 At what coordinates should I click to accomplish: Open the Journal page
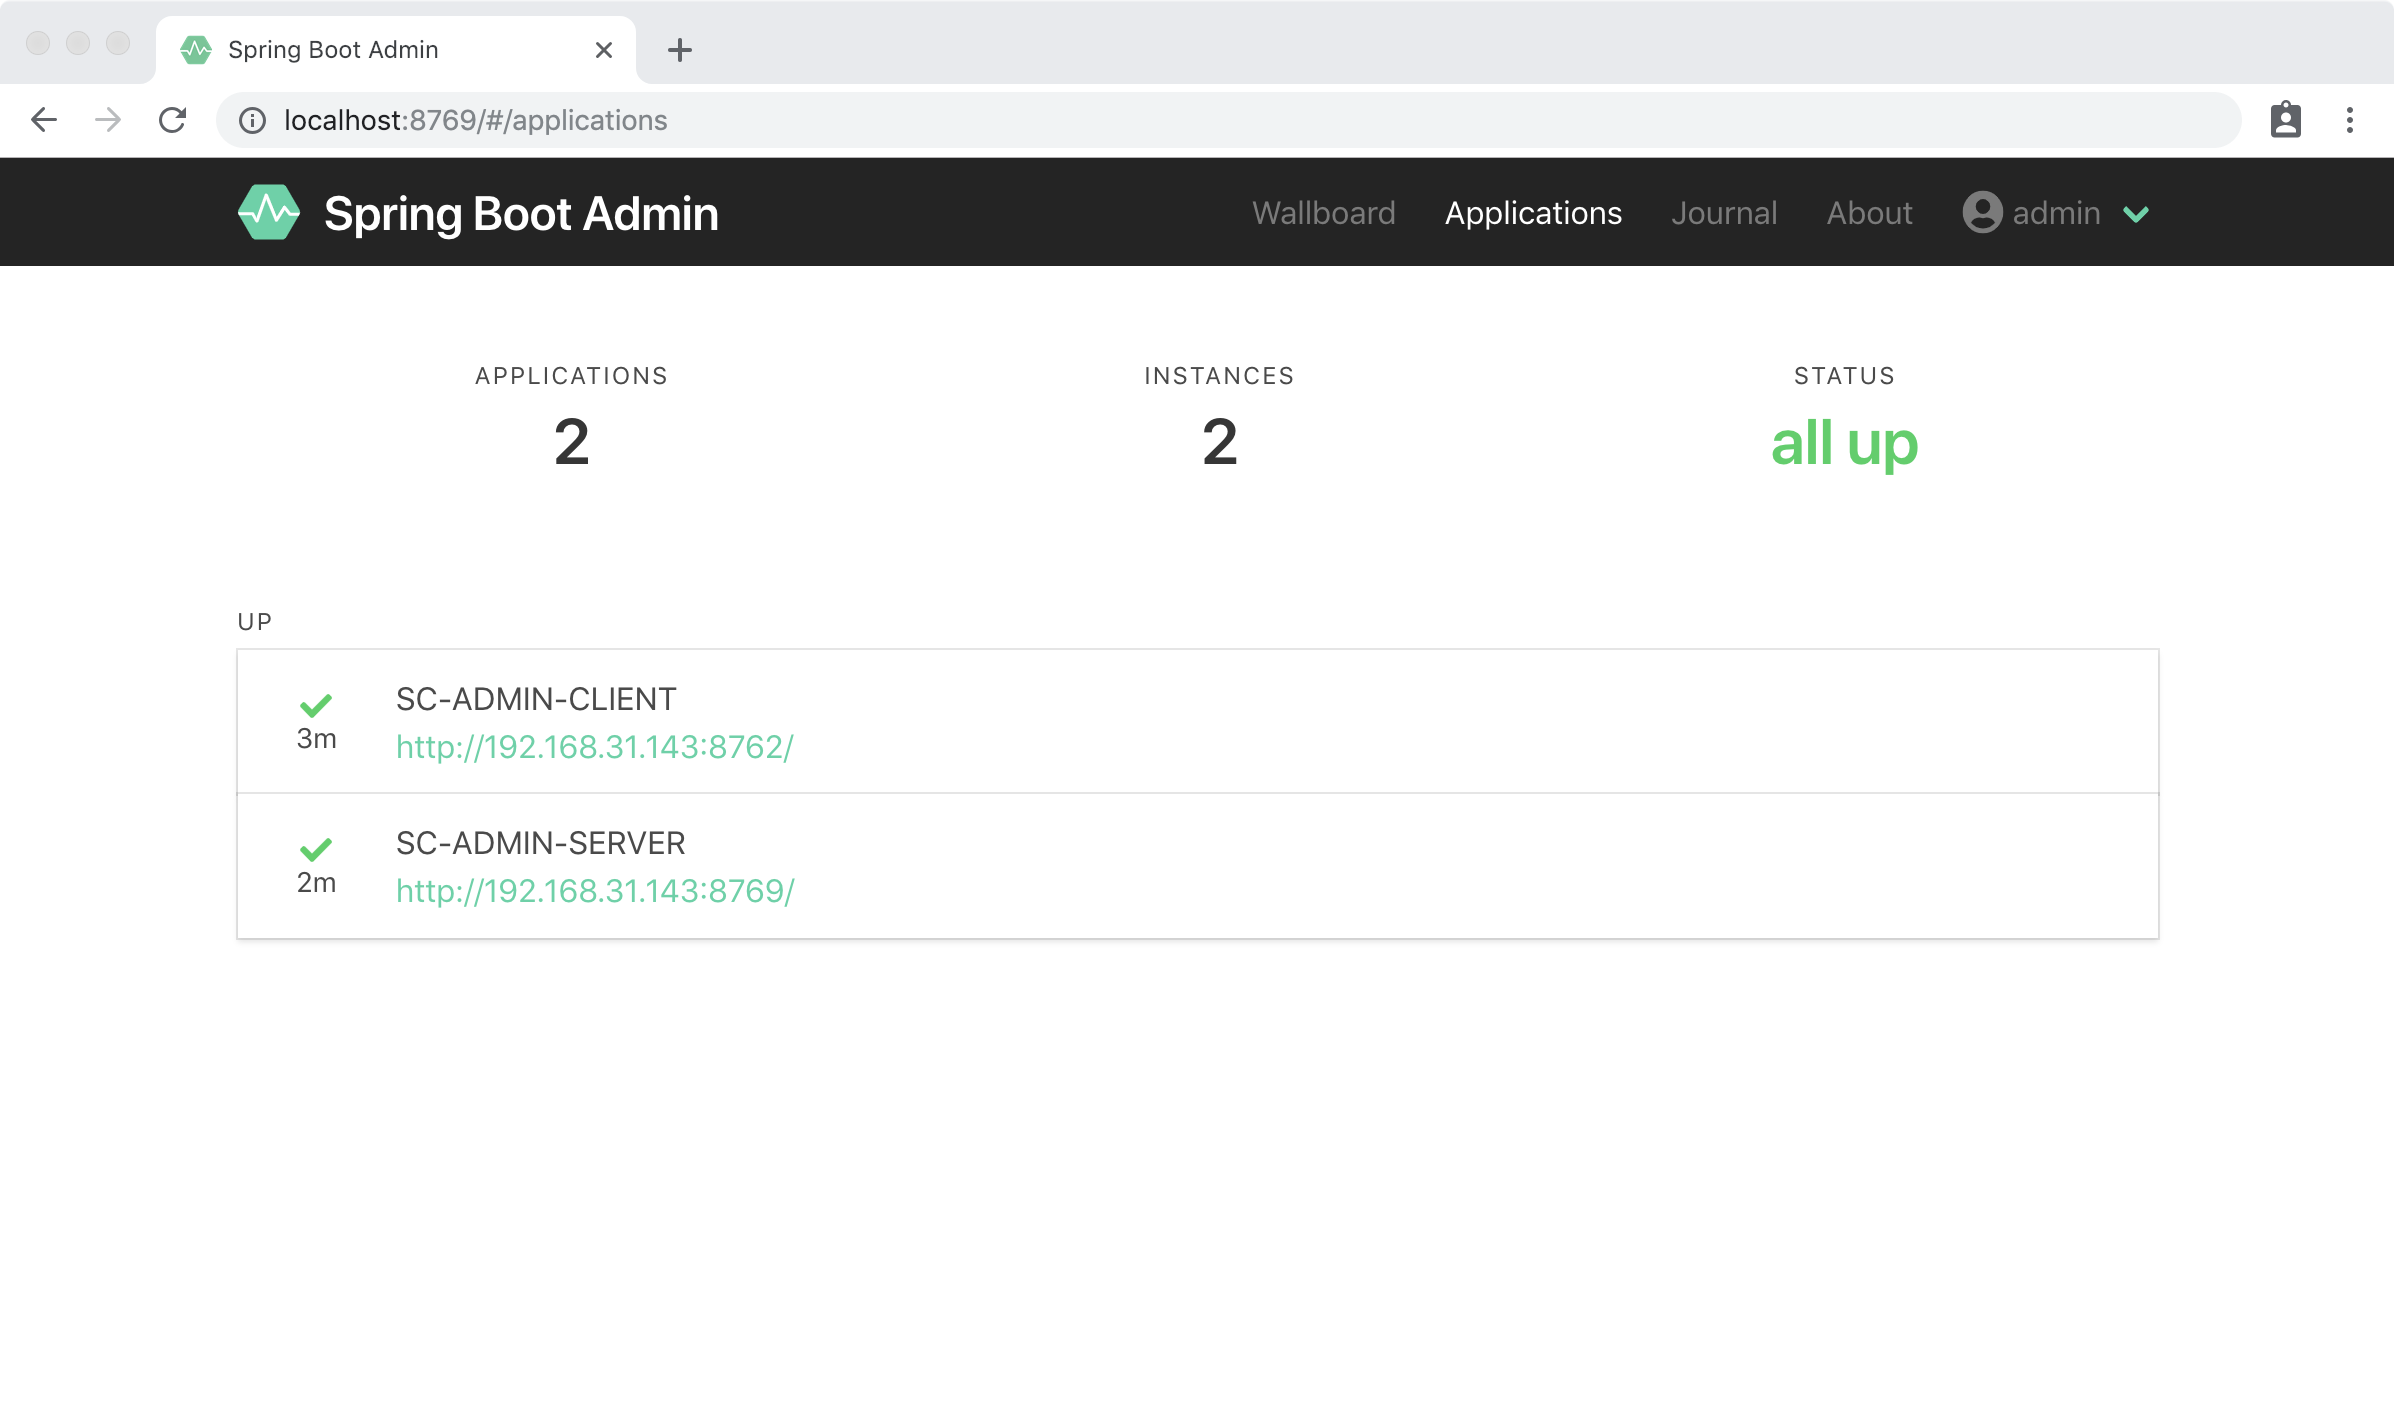tap(1724, 213)
